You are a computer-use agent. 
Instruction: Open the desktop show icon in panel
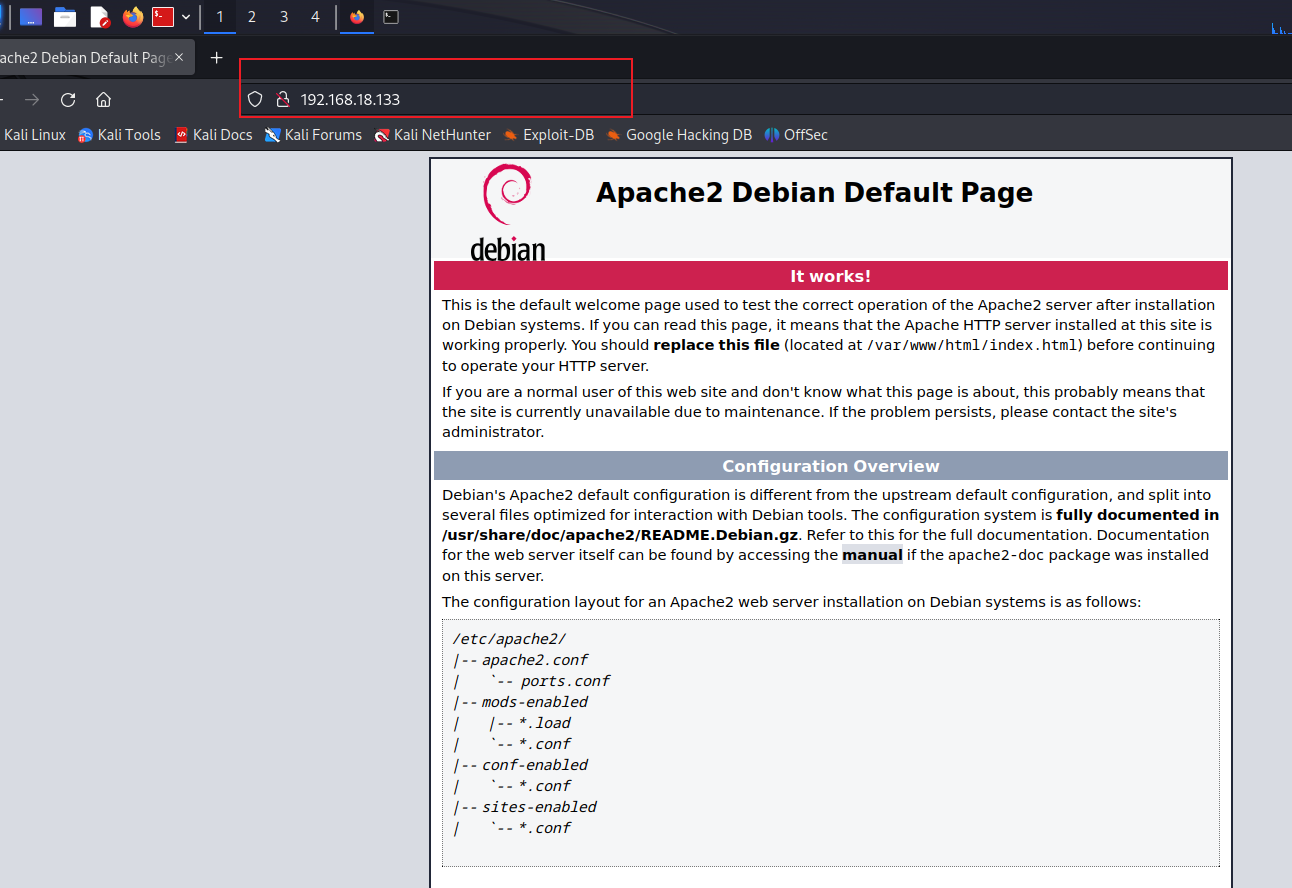click(x=31, y=17)
